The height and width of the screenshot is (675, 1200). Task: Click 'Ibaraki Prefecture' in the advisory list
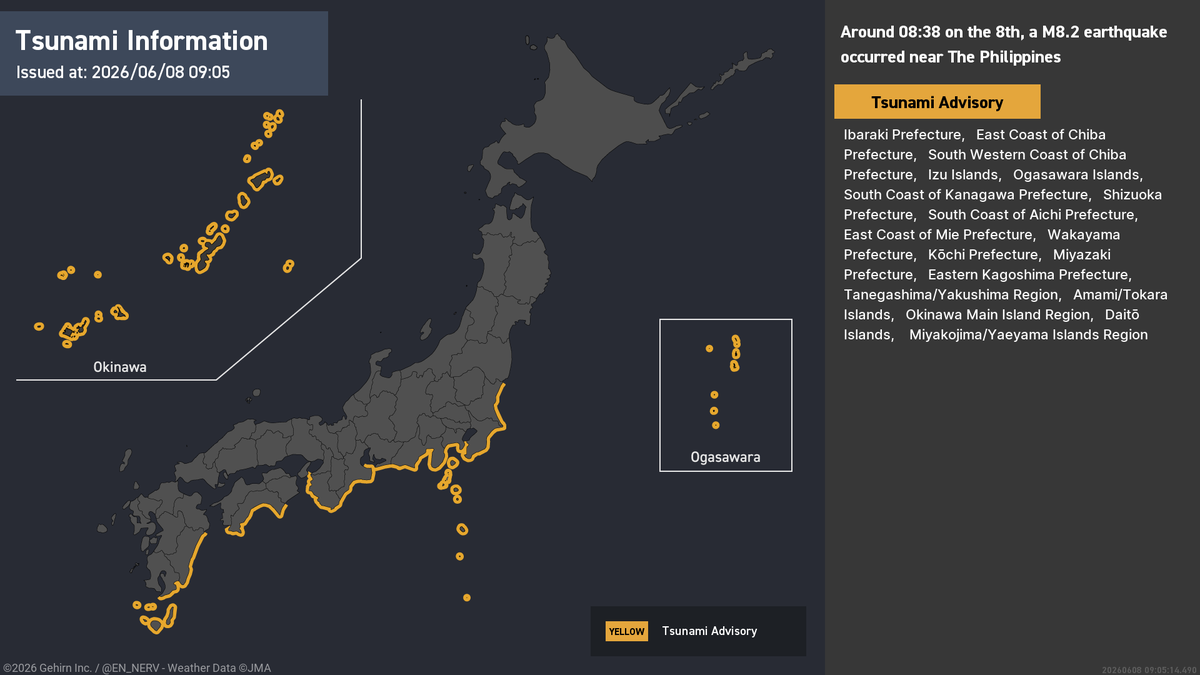[903, 134]
